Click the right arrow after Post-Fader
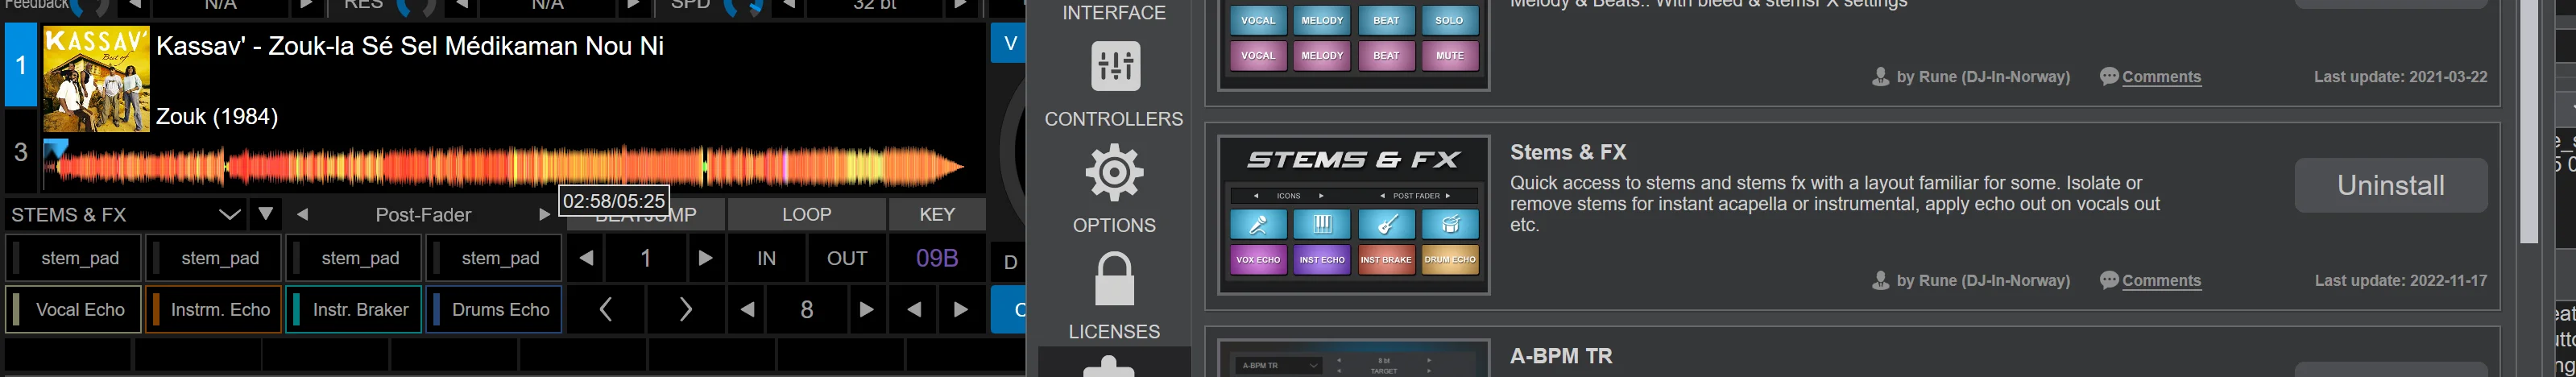Screen dimensions: 2576x377 click(x=545, y=214)
